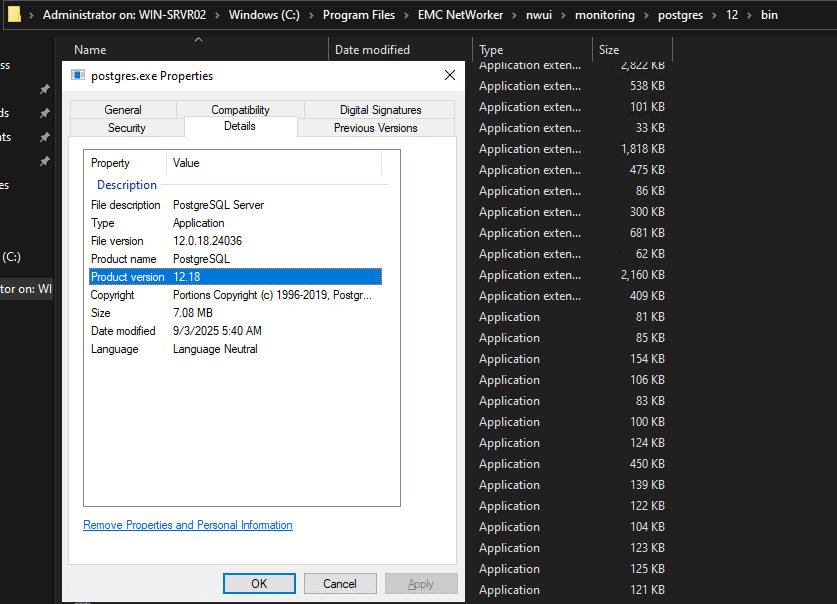Select the highlighted Product version 12.18 row
Viewport: 837px width, 604px height.
235,276
